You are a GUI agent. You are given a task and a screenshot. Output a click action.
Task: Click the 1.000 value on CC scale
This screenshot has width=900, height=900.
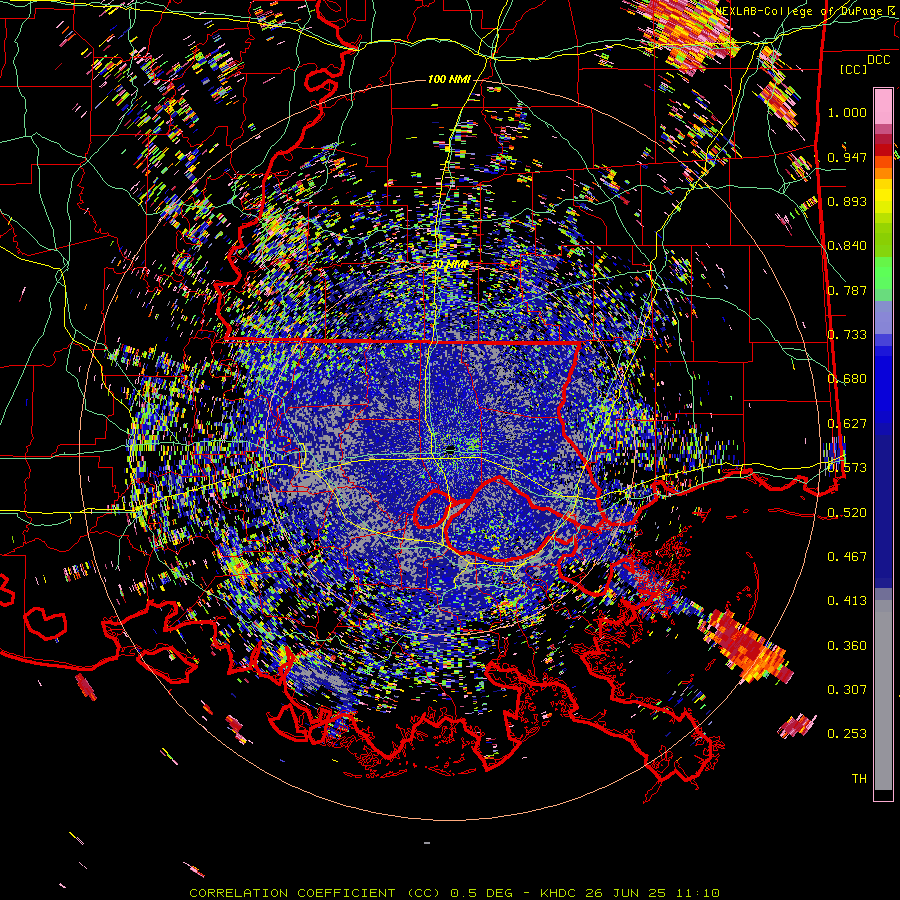pos(847,112)
